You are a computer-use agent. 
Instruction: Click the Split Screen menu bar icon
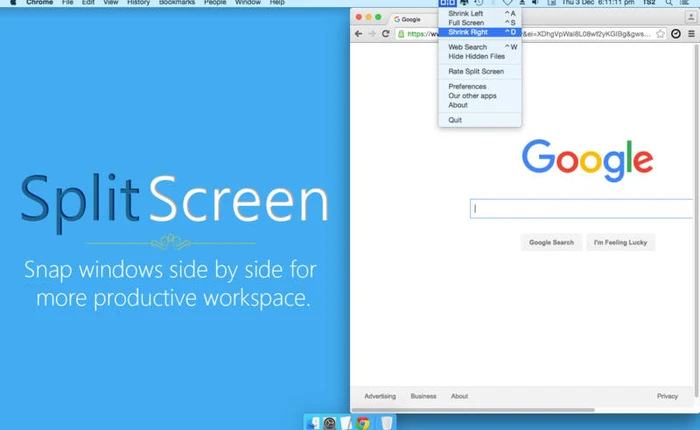[x=446, y=4]
